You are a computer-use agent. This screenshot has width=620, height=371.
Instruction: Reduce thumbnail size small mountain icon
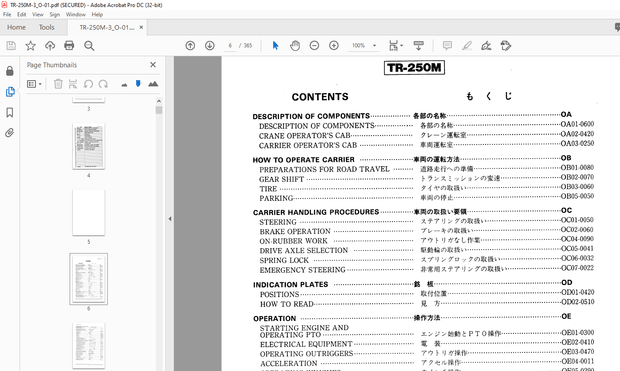[x=124, y=85]
